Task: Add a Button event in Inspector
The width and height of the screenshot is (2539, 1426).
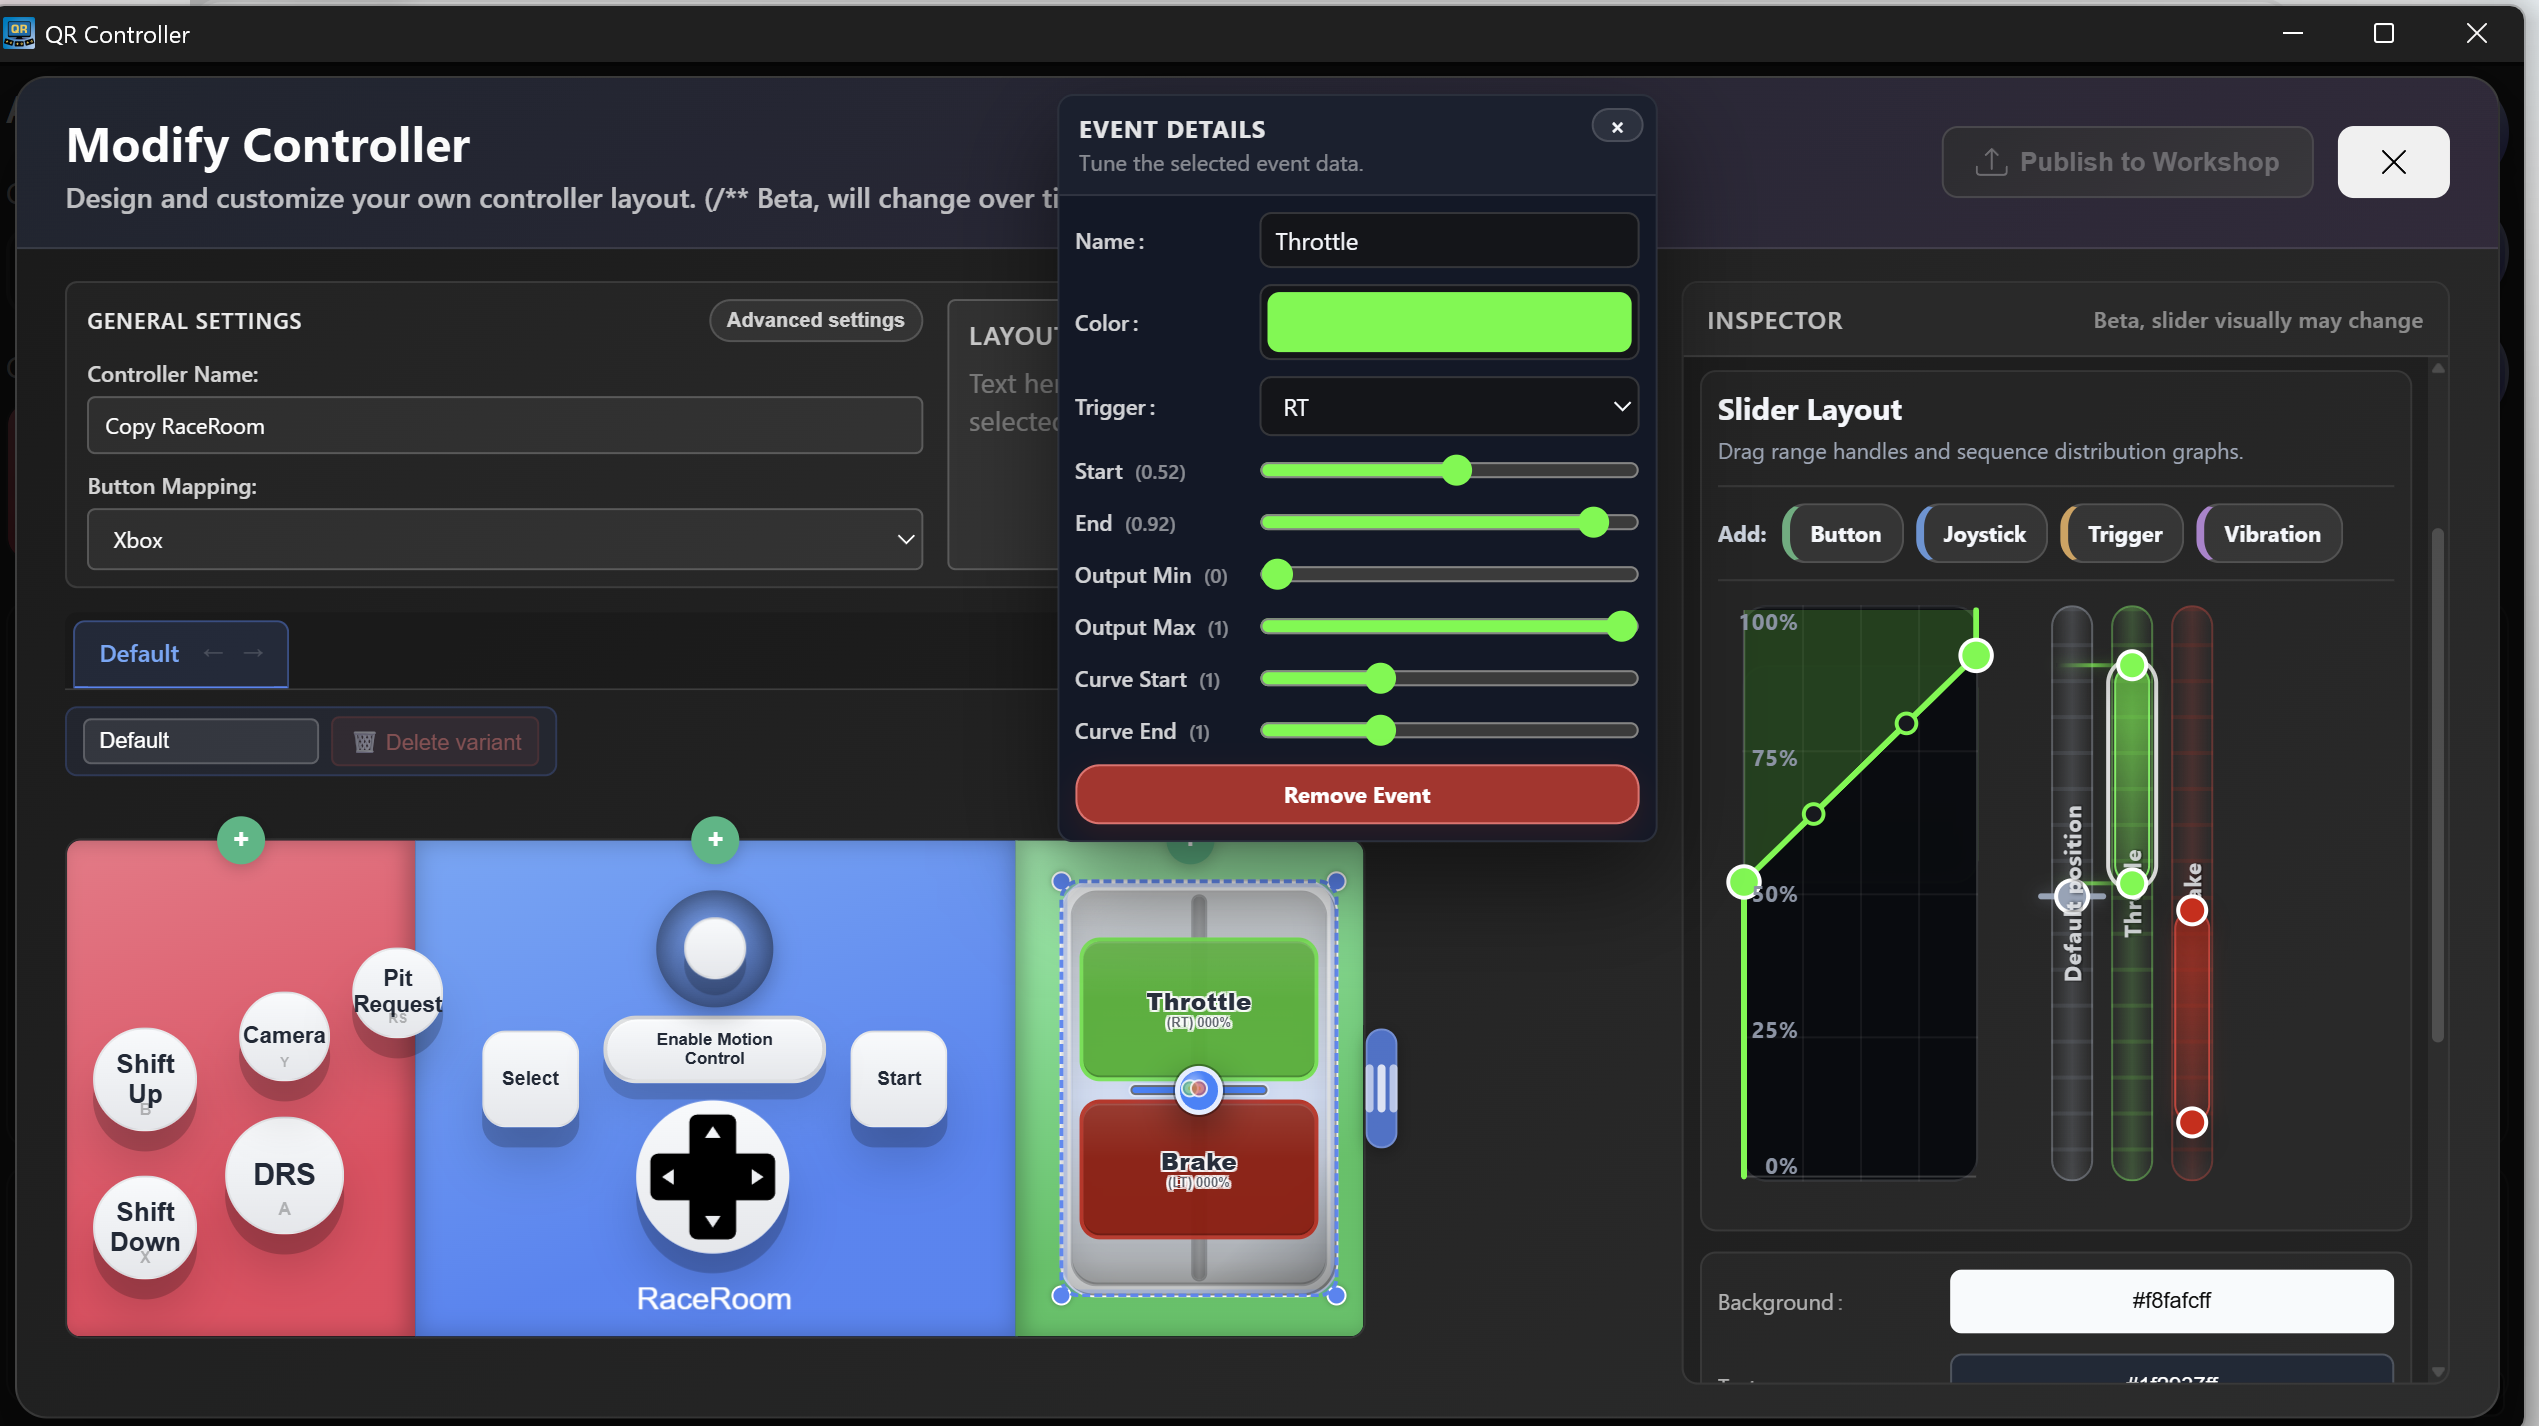Action: pos(1843,534)
